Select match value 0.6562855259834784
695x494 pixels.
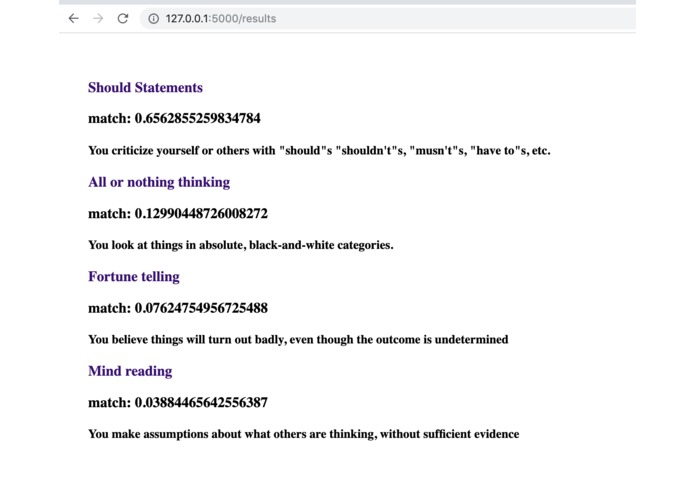point(198,118)
